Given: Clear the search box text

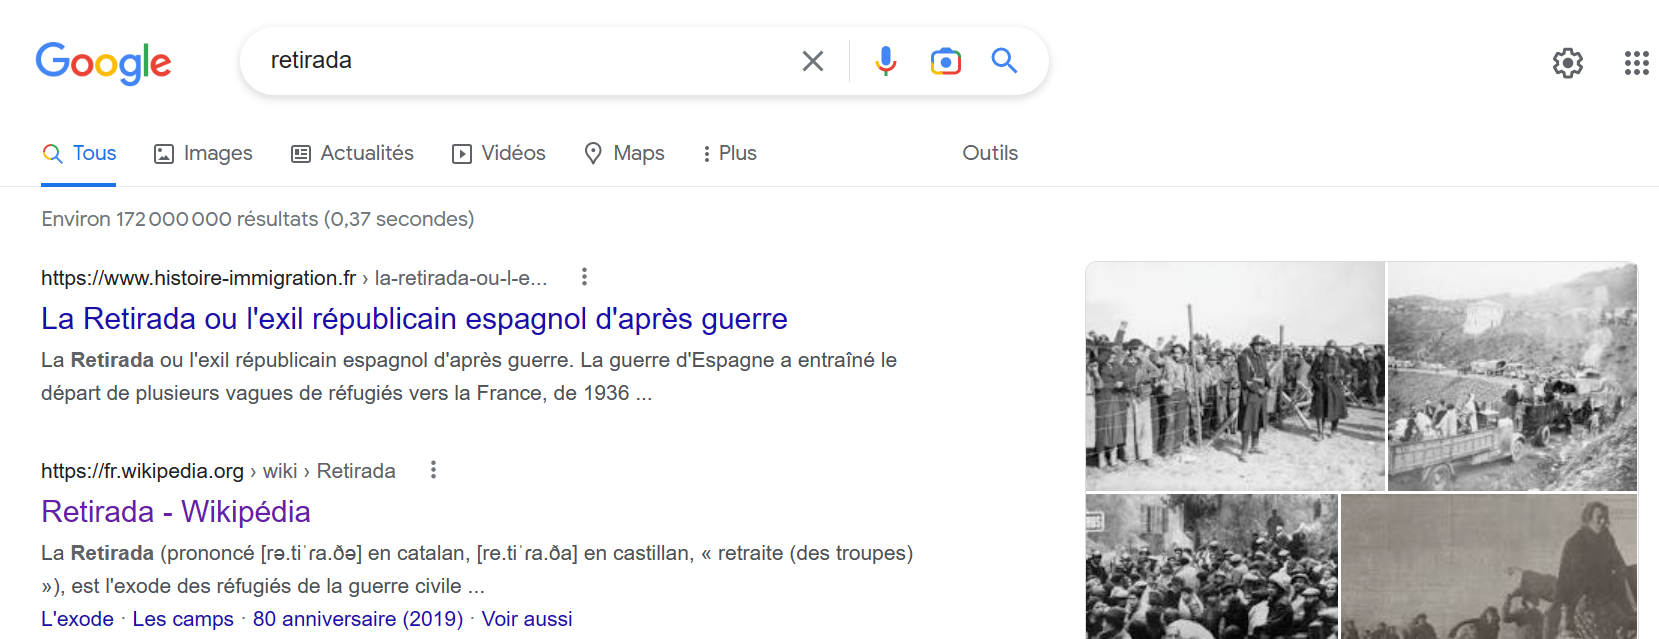Looking at the screenshot, I should coord(812,61).
